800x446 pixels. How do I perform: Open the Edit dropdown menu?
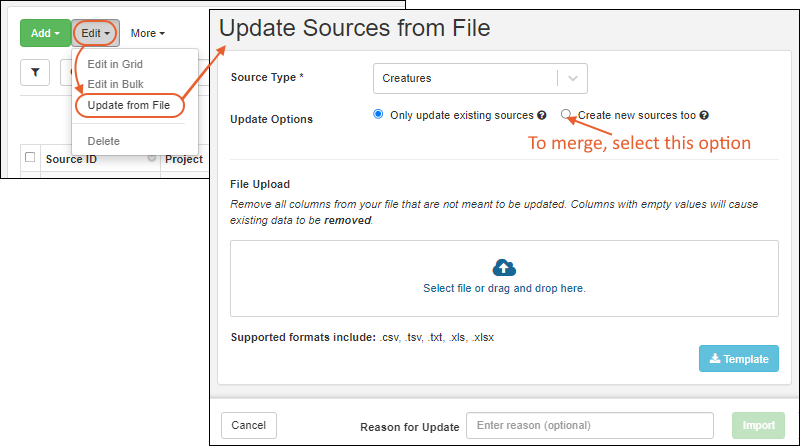tap(96, 33)
